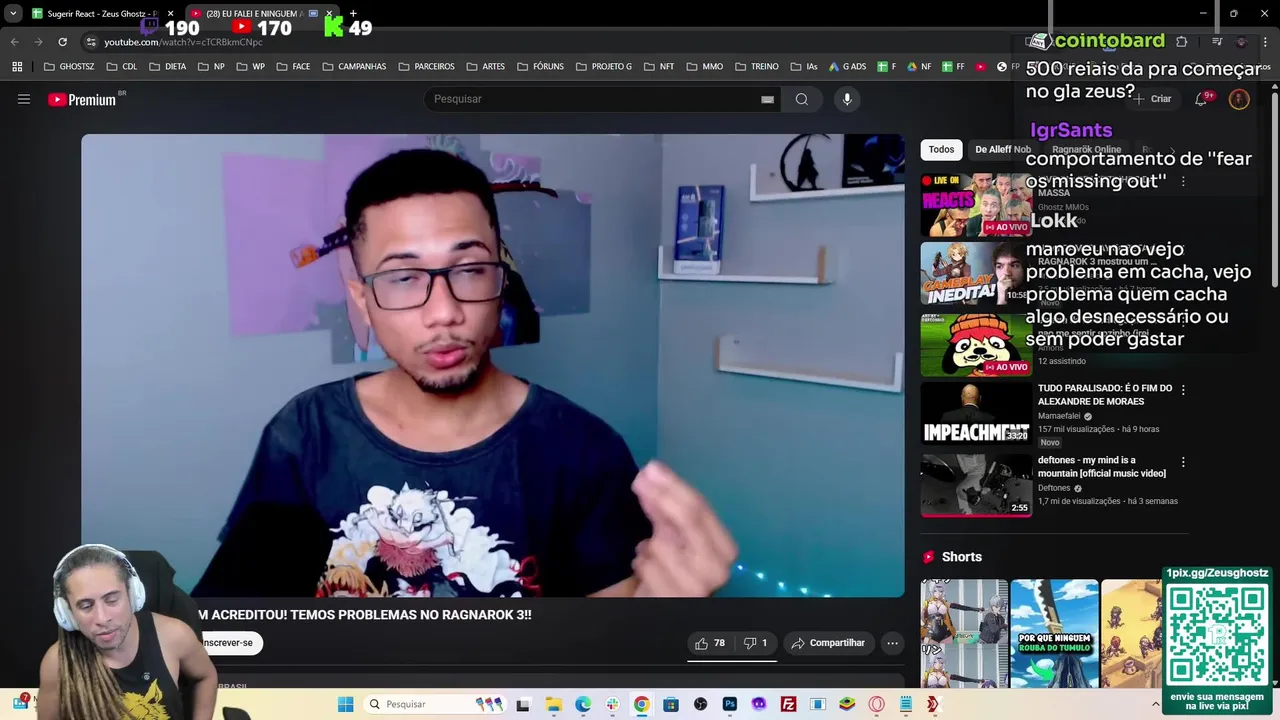Screen dimensions: 1280x720
Task: Start voice search with the microphone icon
Action: (x=847, y=99)
